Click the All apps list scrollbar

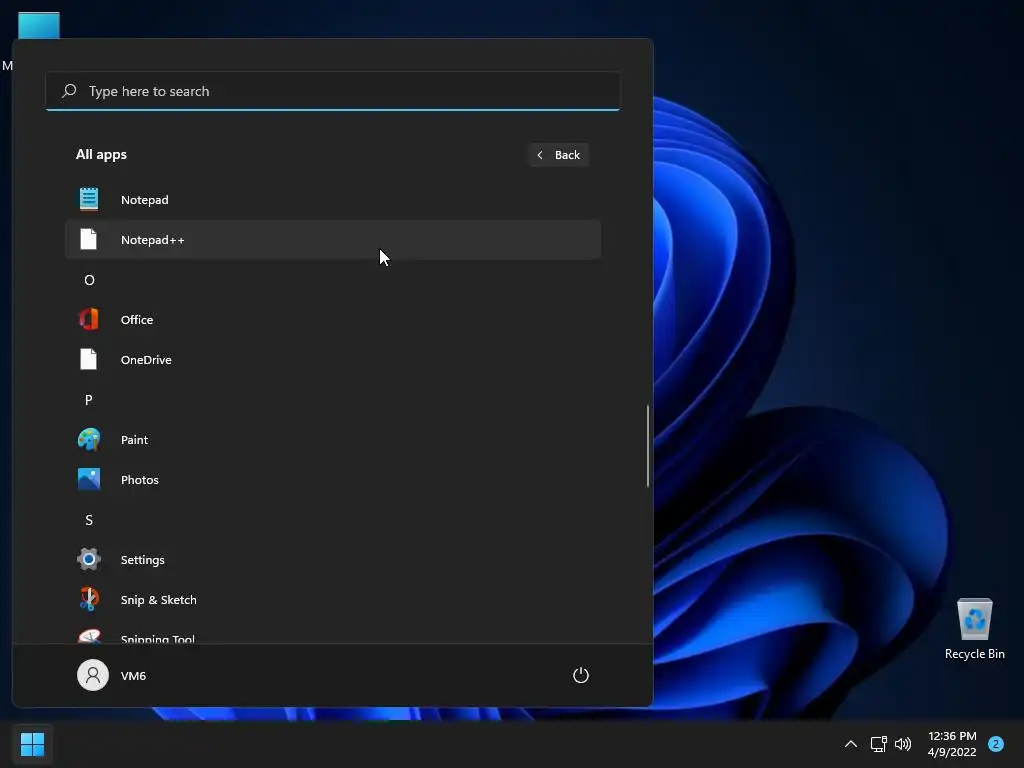coord(648,446)
